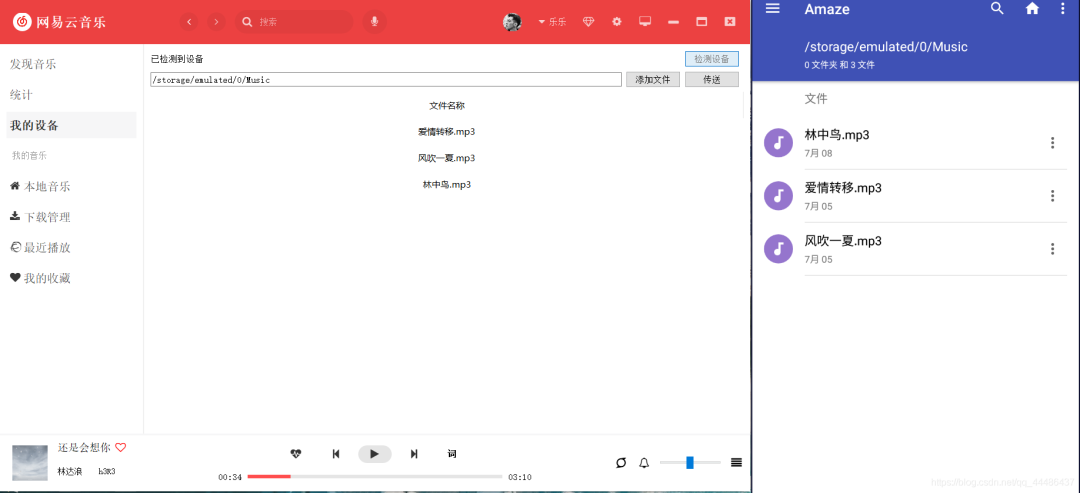Open the user avatar profile picture

(x=512, y=22)
